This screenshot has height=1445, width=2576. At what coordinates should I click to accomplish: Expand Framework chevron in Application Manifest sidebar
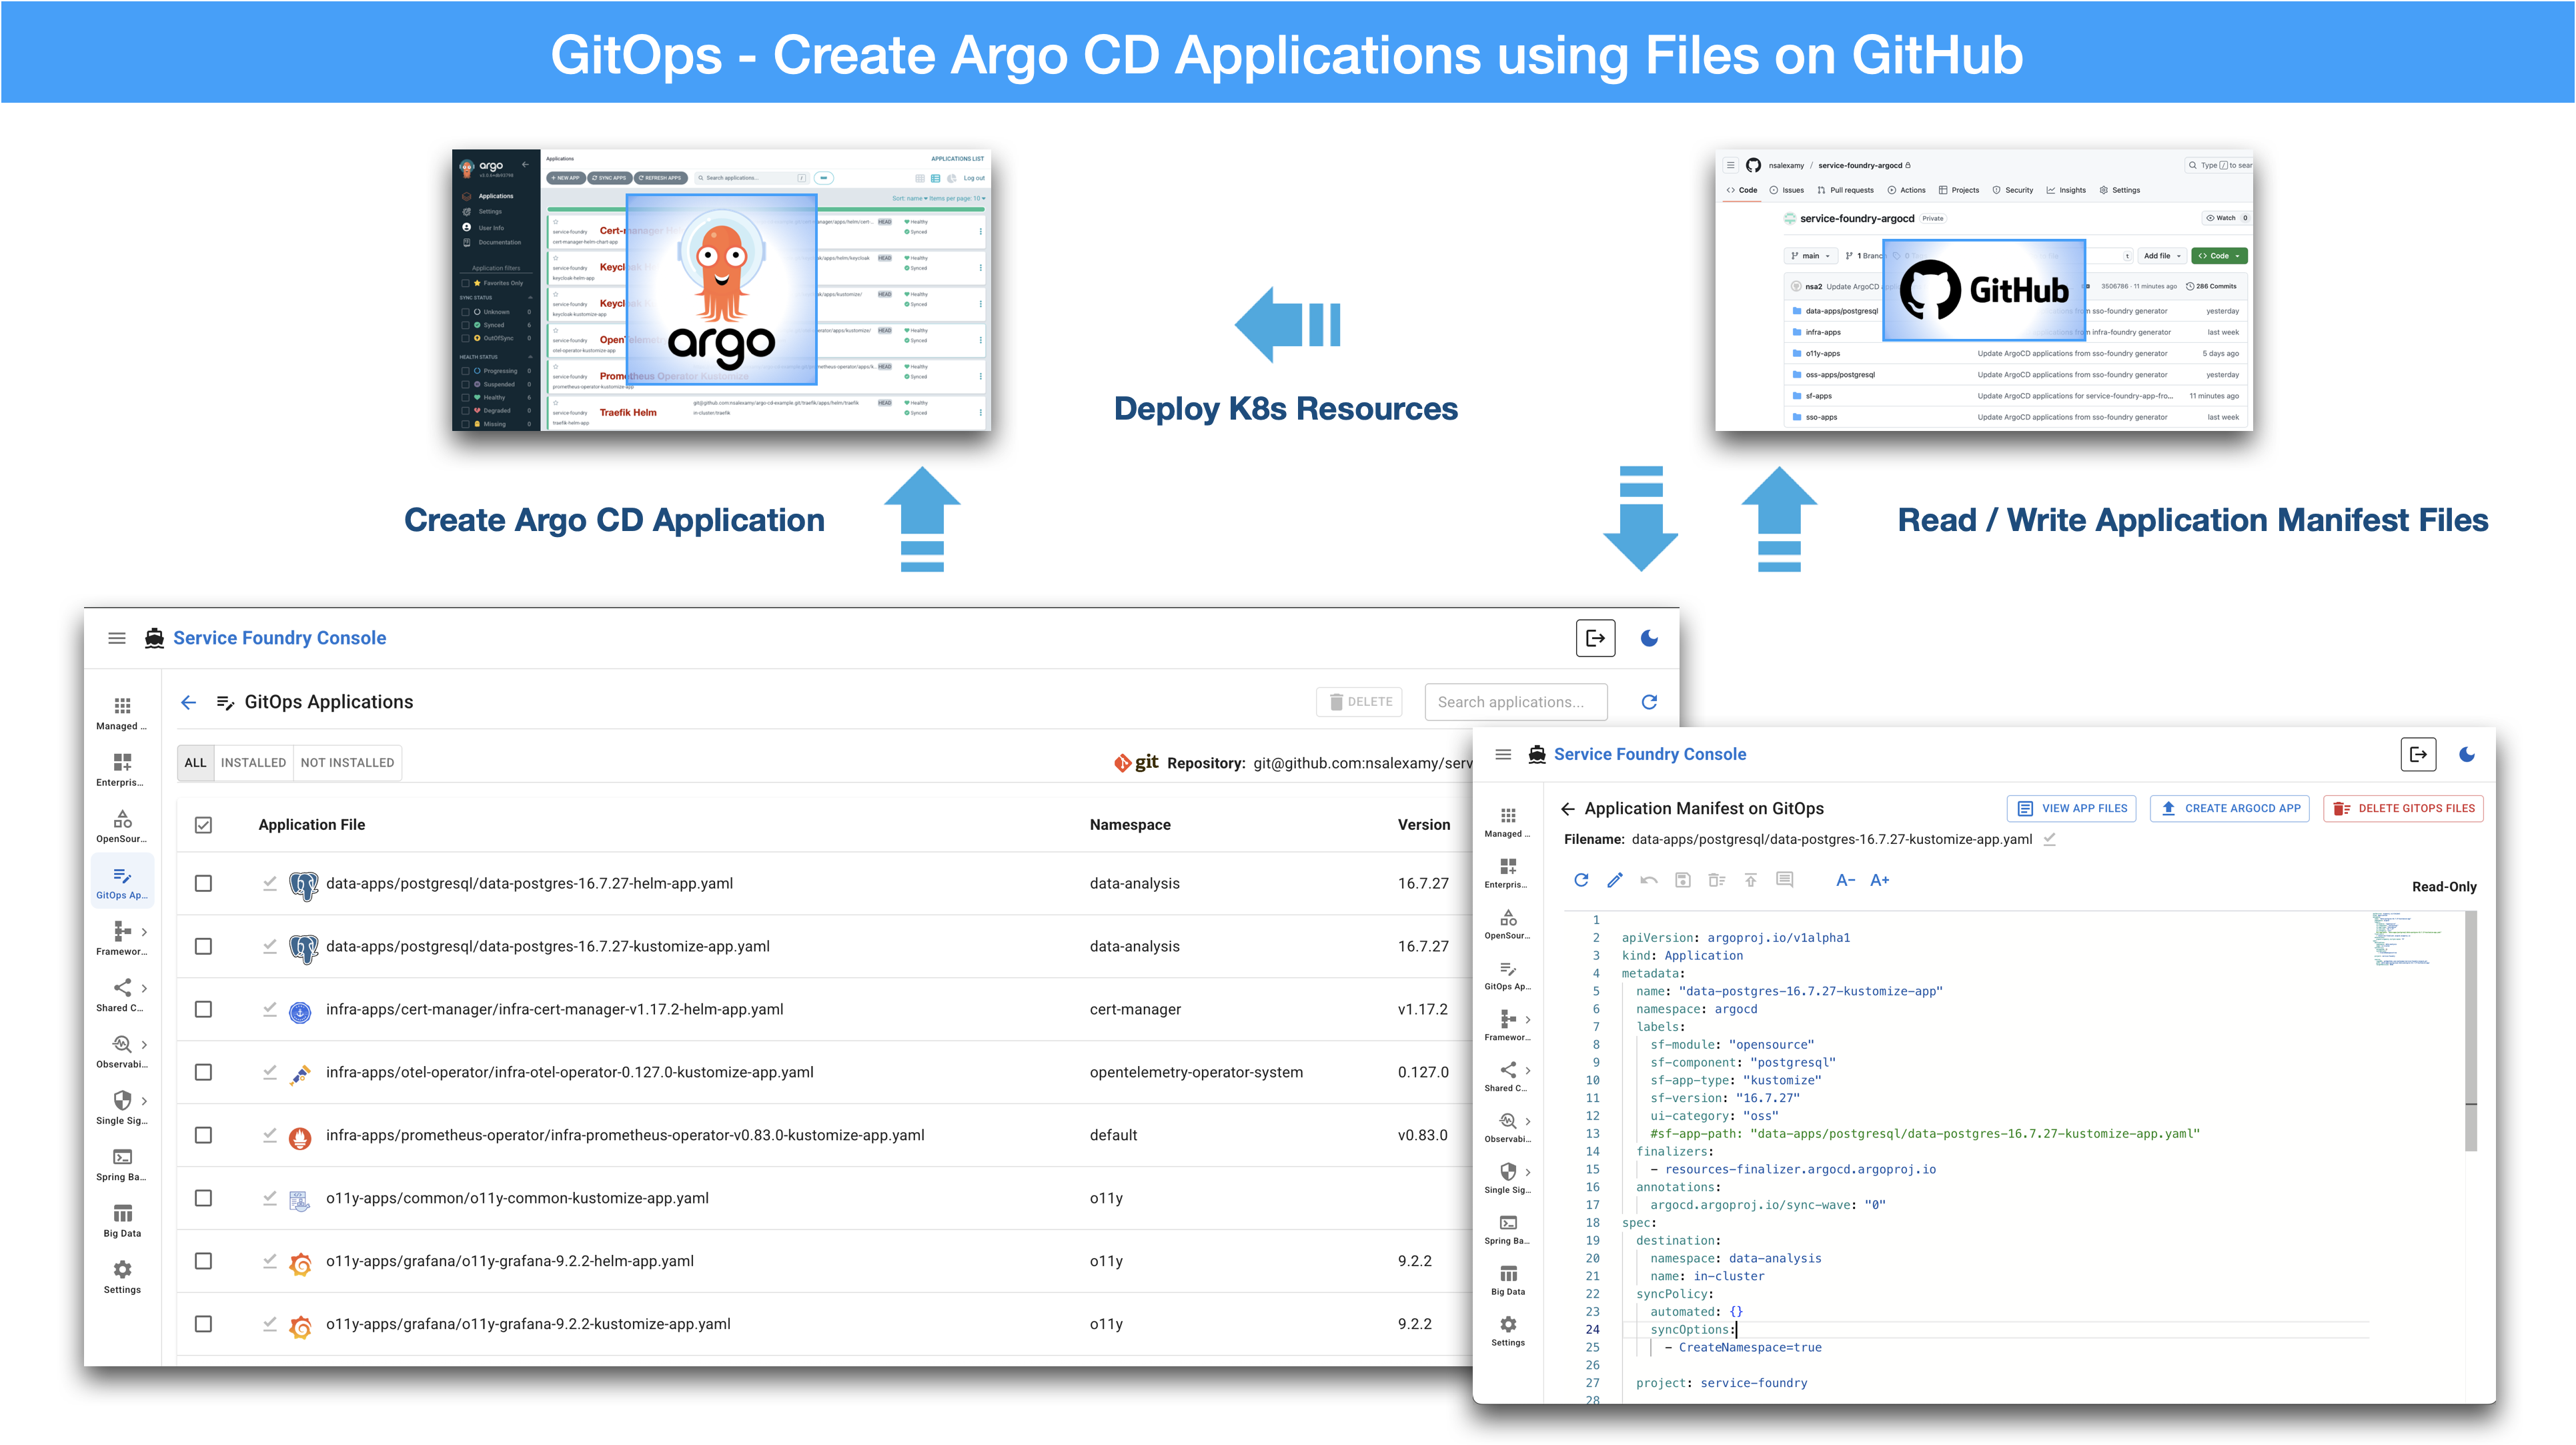pyautogui.click(x=1528, y=1019)
